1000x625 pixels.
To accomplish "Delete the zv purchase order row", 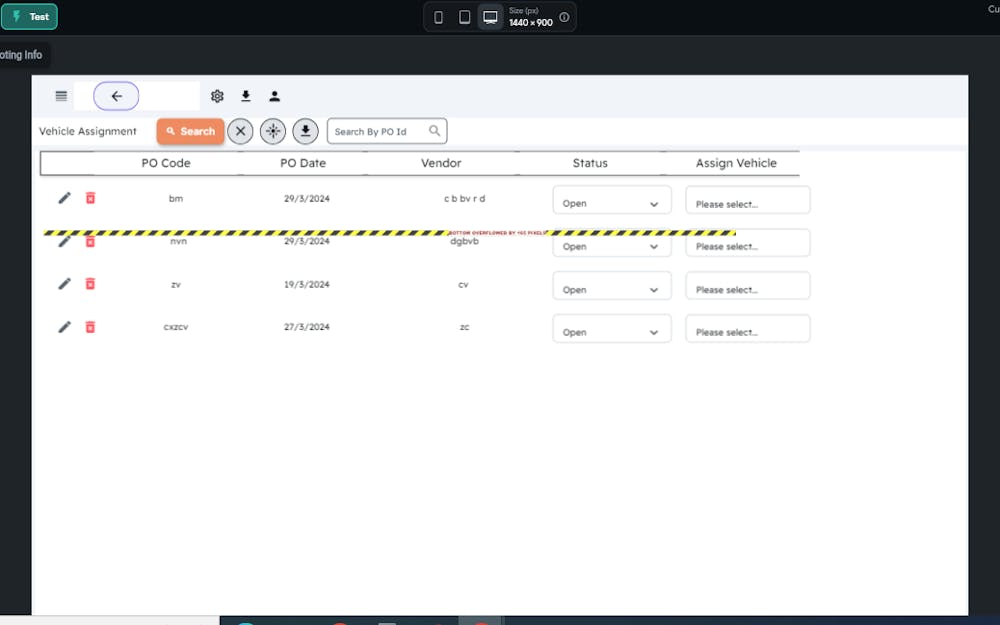I will [x=91, y=284].
